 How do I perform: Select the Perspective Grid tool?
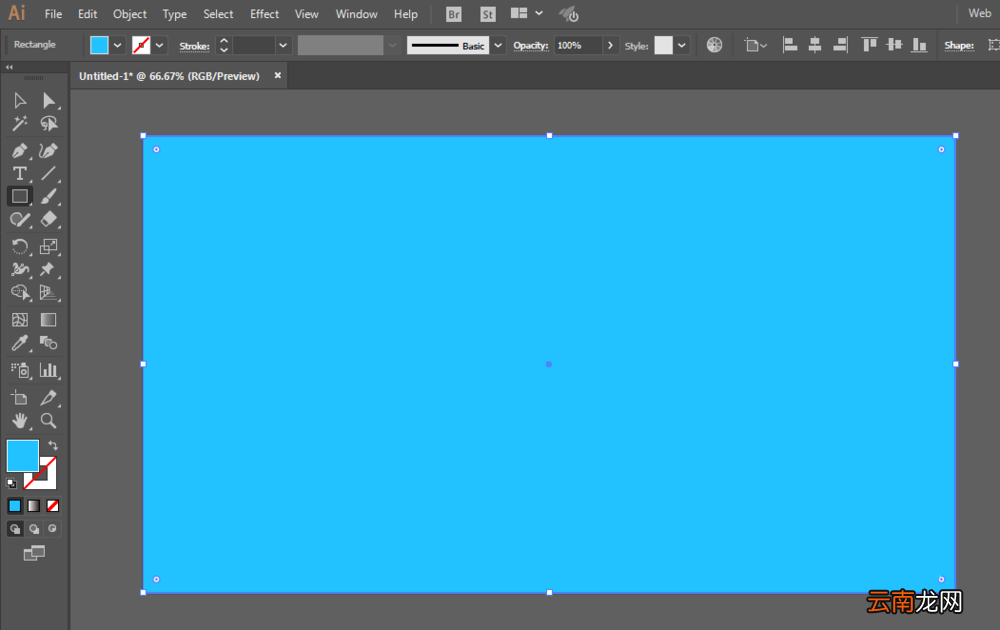click(x=48, y=292)
